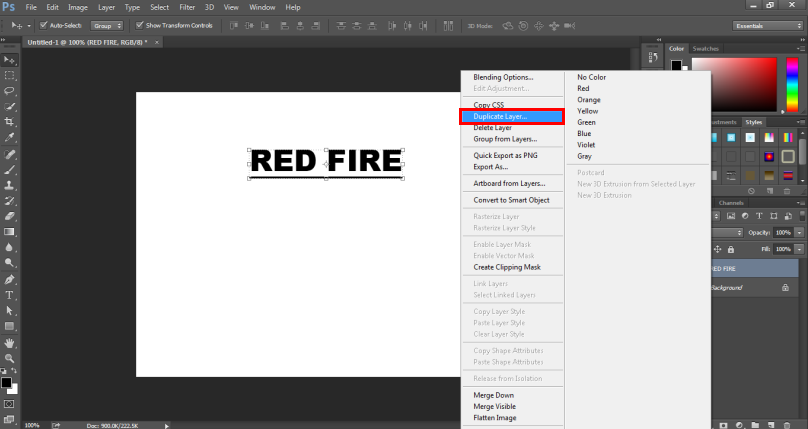Click the lock all layer icon

tap(731, 249)
